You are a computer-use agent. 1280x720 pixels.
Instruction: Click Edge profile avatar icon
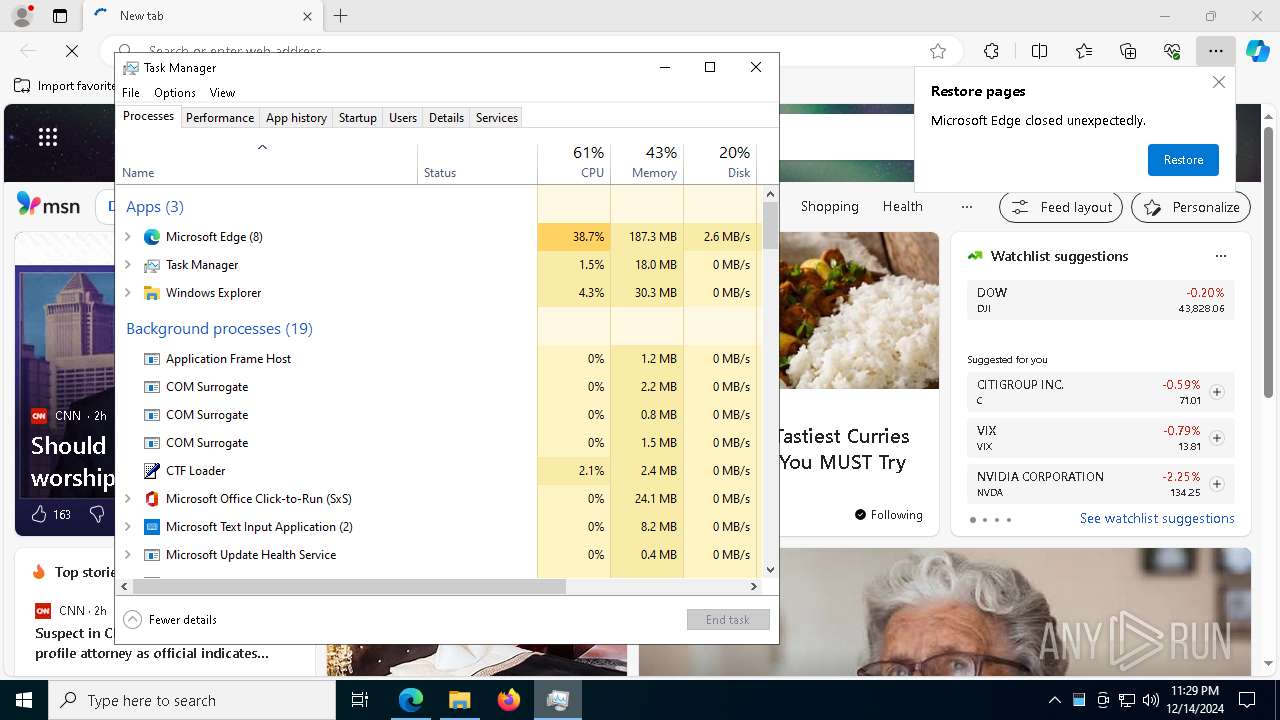click(x=21, y=16)
